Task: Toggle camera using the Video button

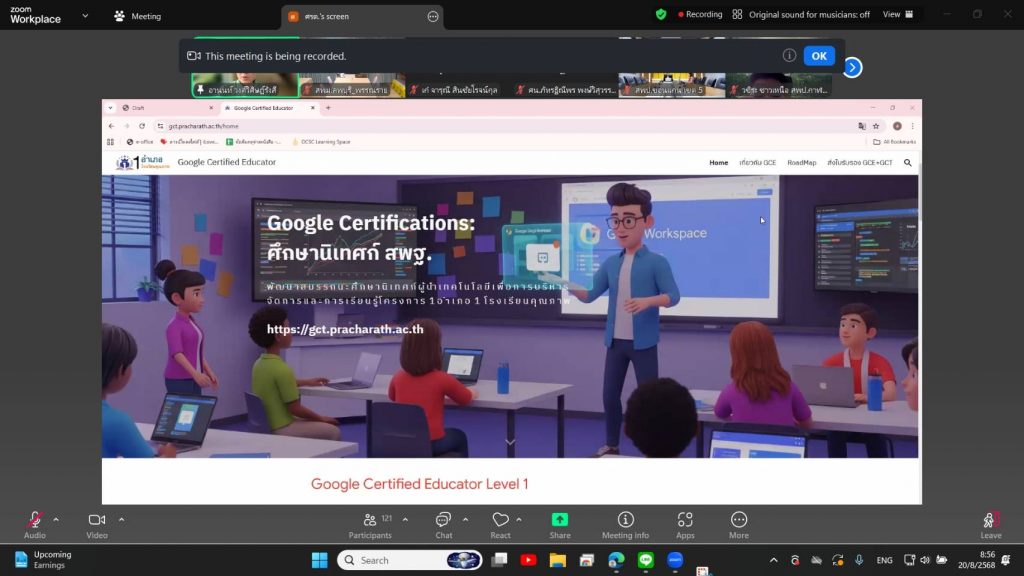Action: click(x=97, y=524)
